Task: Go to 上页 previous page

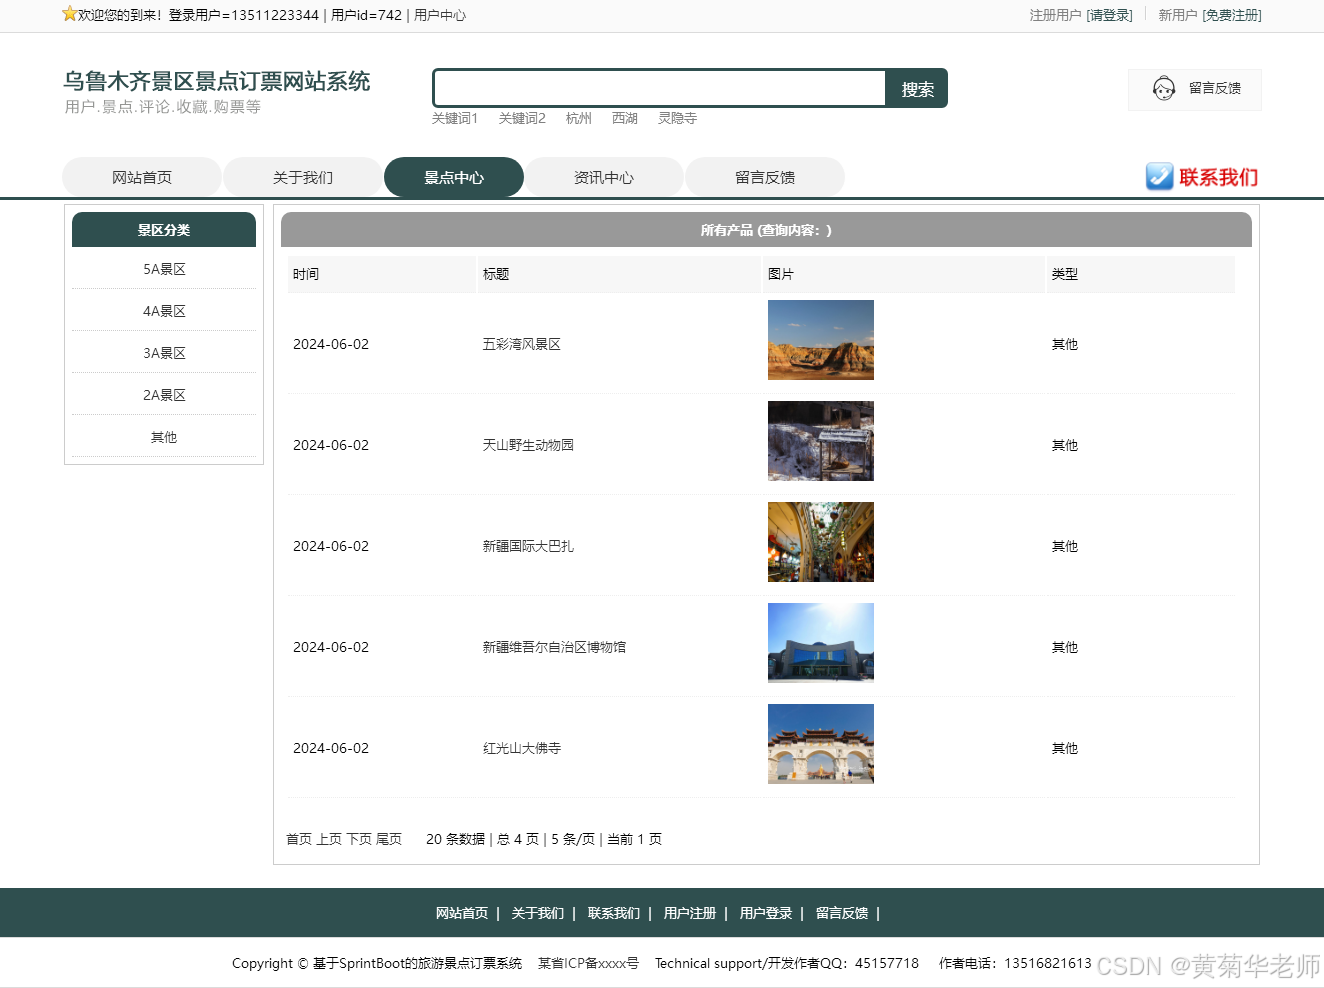Action: click(329, 839)
